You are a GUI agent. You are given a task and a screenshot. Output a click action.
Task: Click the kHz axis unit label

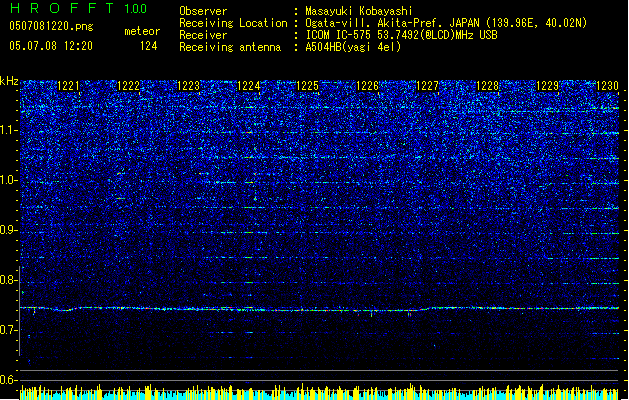(x=9, y=81)
